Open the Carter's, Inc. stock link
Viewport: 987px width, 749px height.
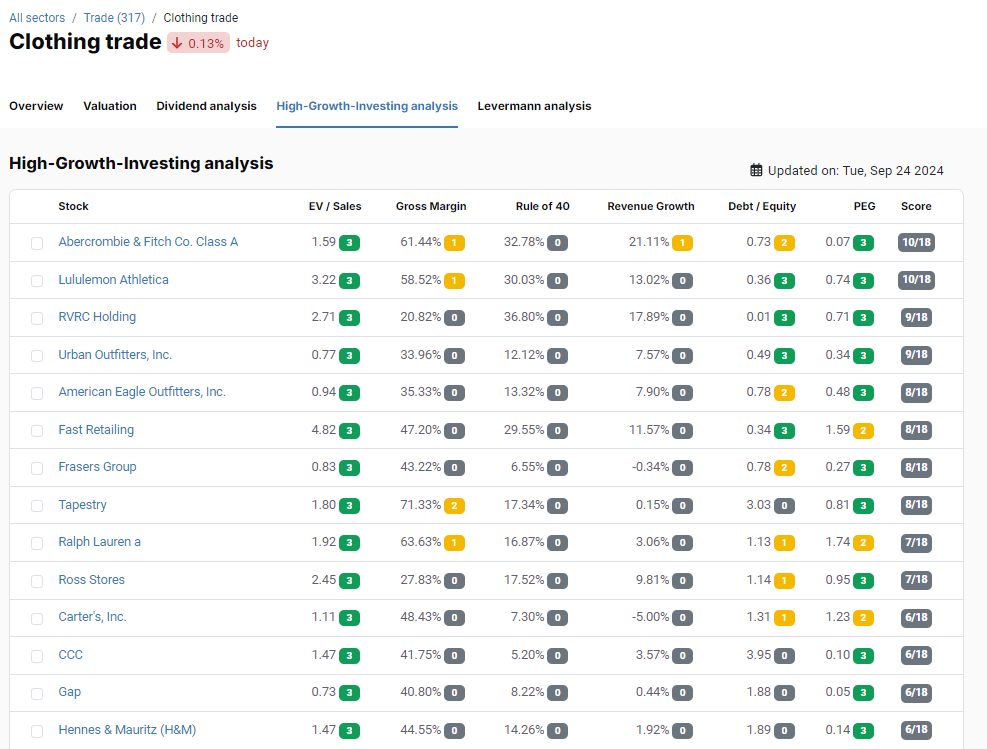coord(93,617)
